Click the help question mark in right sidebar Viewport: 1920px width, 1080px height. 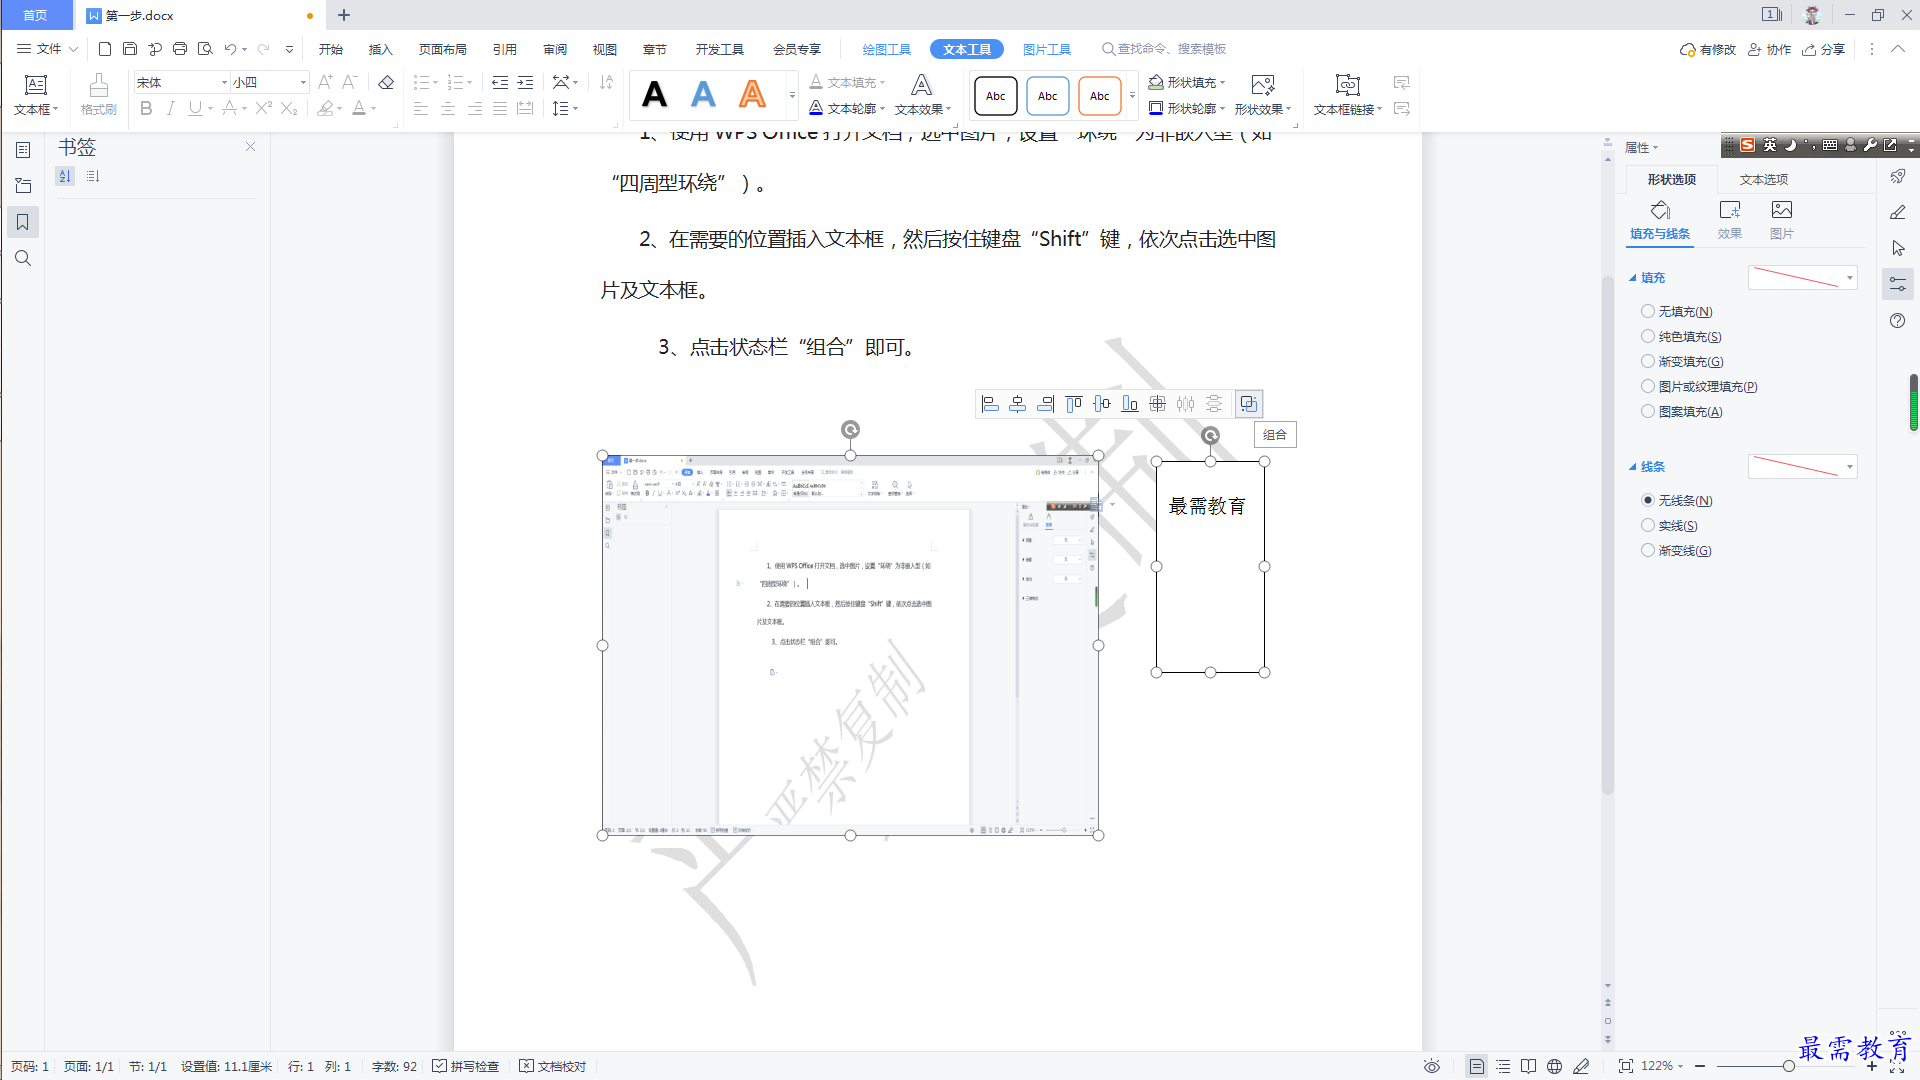click(1898, 321)
